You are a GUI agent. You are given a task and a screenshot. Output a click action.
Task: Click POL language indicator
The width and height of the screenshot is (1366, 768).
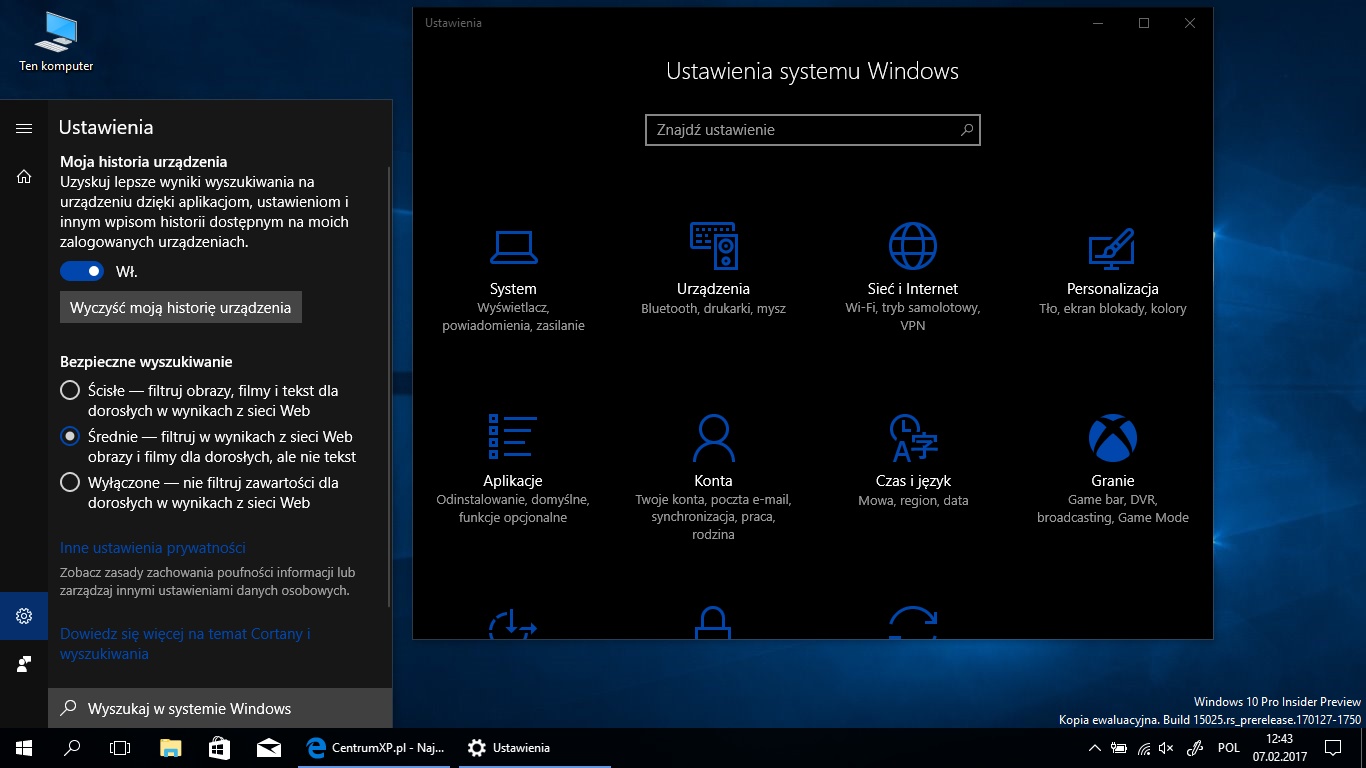[1229, 748]
